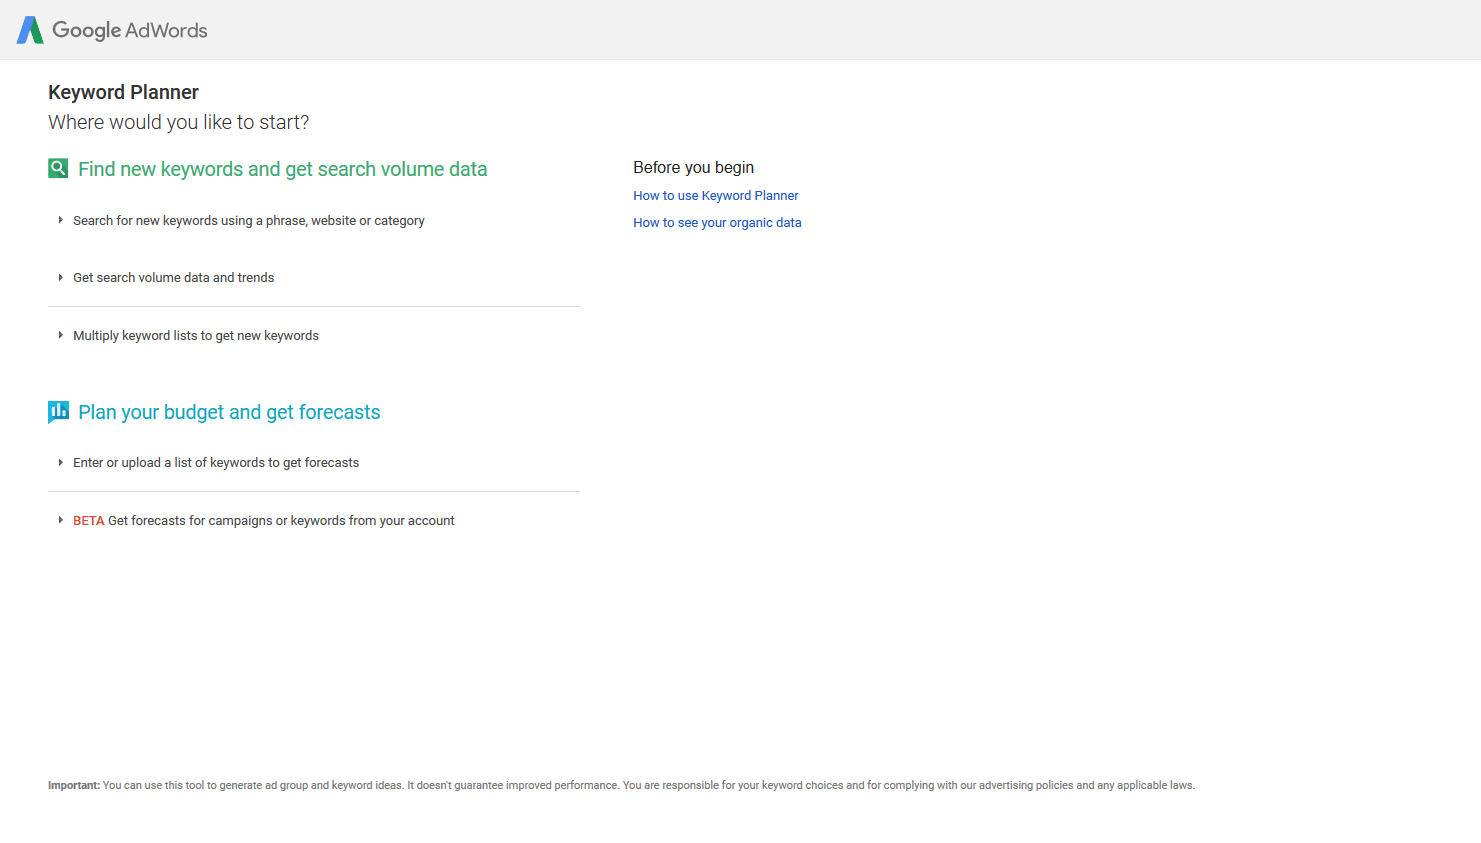Expand the get search volume data arrow
The image size is (1481, 843).
pos(60,277)
